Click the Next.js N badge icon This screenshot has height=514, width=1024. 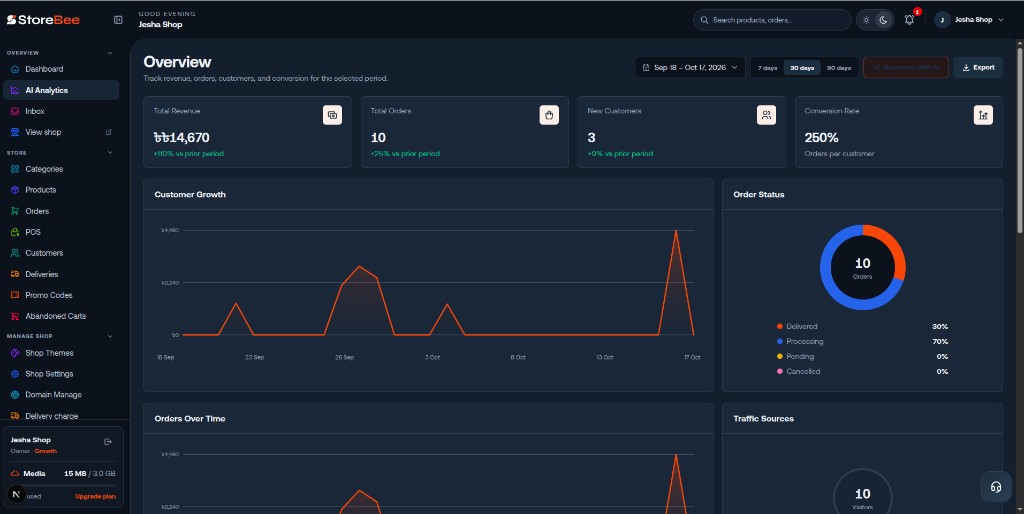point(16,494)
